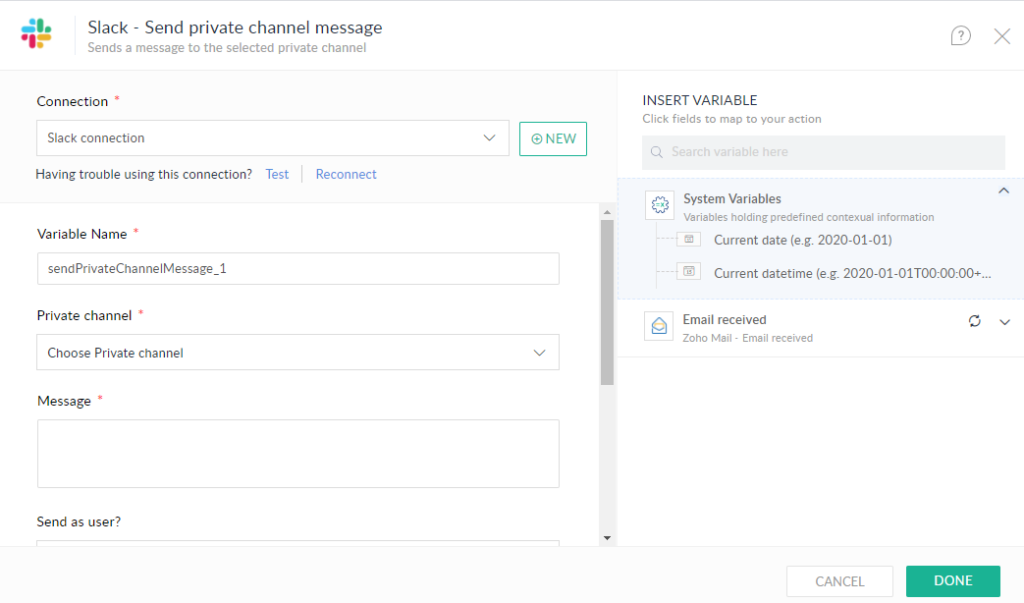This screenshot has width=1024, height=603.
Task: Click the 'Email received' section title
Action: [x=724, y=319]
